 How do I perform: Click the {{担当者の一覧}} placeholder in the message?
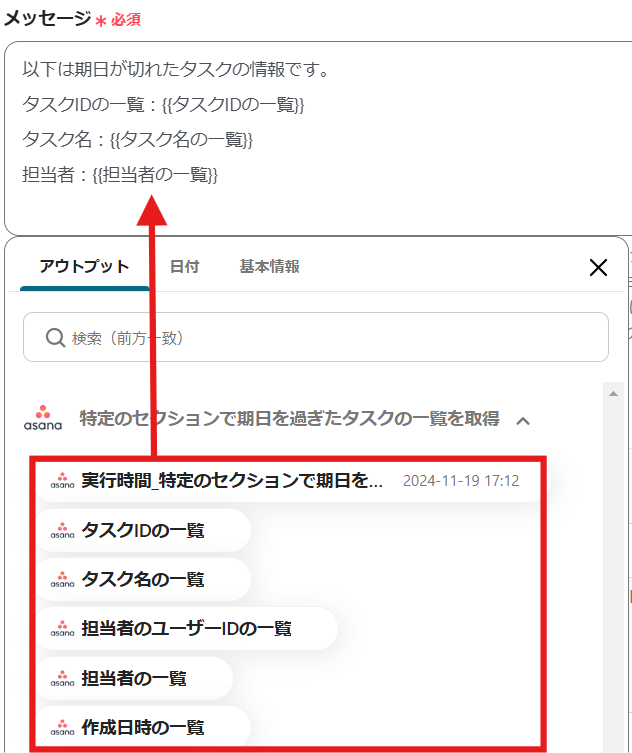point(155,174)
